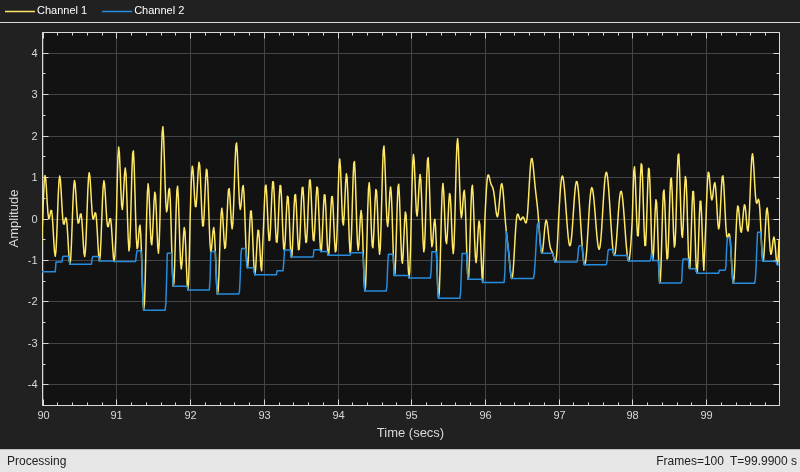Click the x-axis tick label 90
Screen dimensions: 800x472
43,415
